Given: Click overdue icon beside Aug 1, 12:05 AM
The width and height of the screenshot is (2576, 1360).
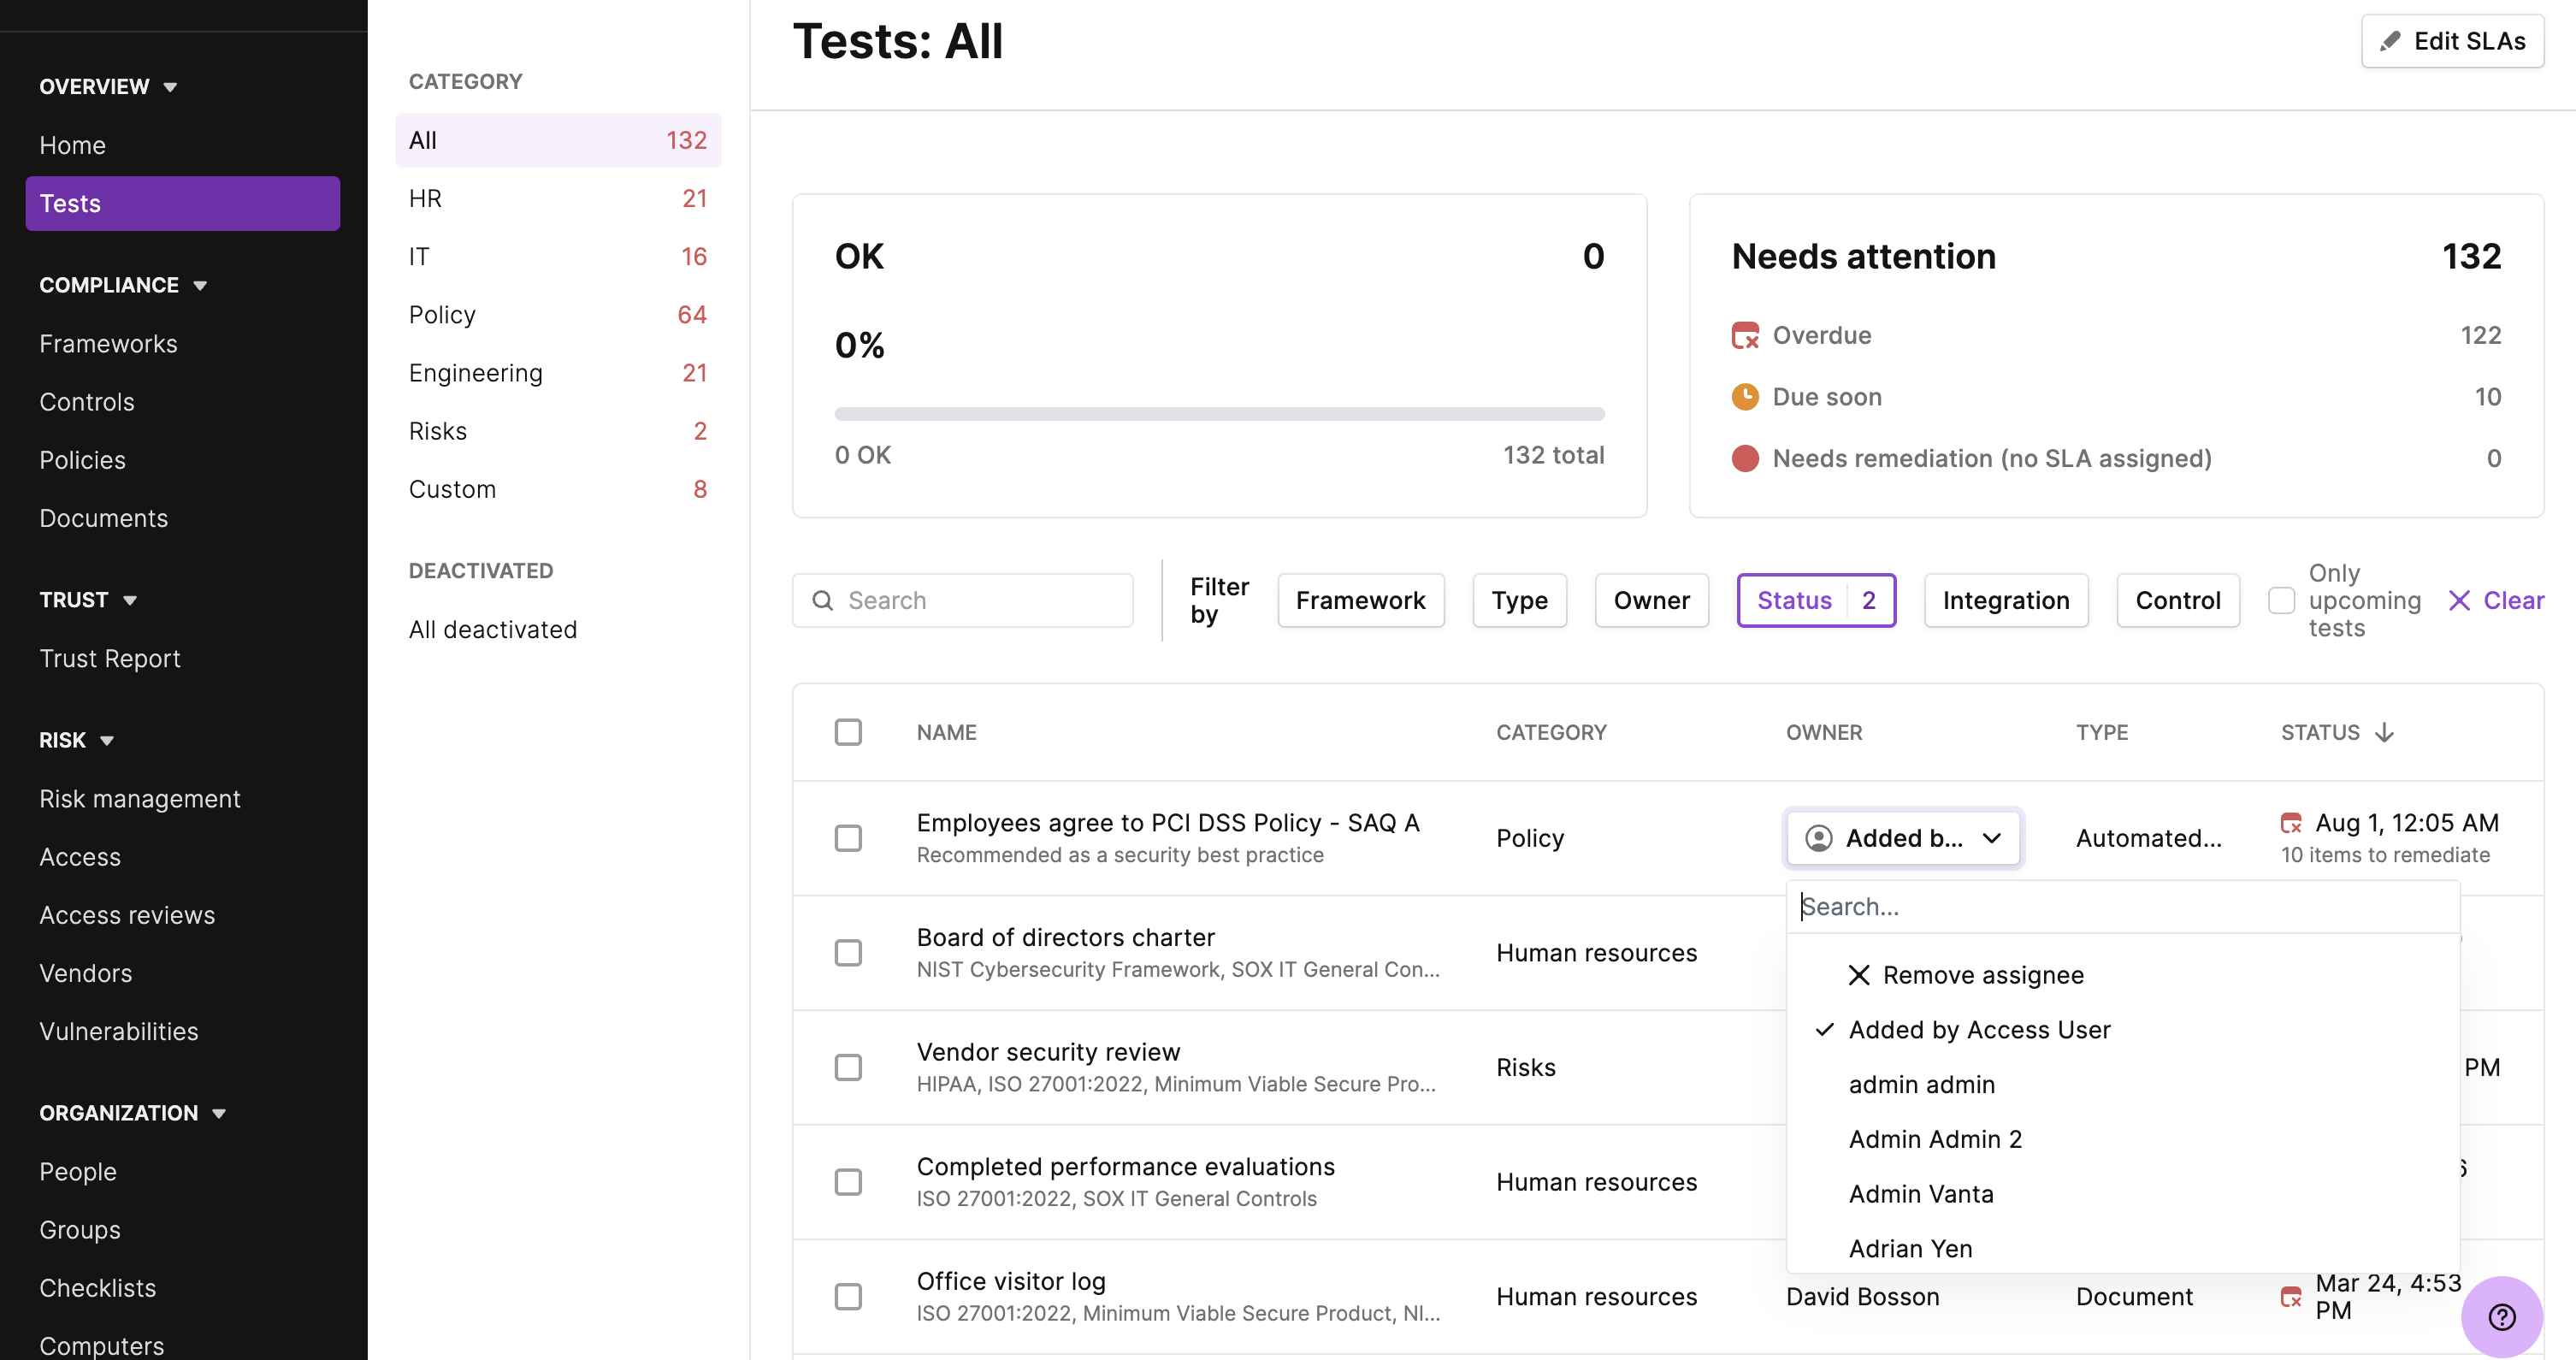Looking at the screenshot, I should click(x=2291, y=823).
